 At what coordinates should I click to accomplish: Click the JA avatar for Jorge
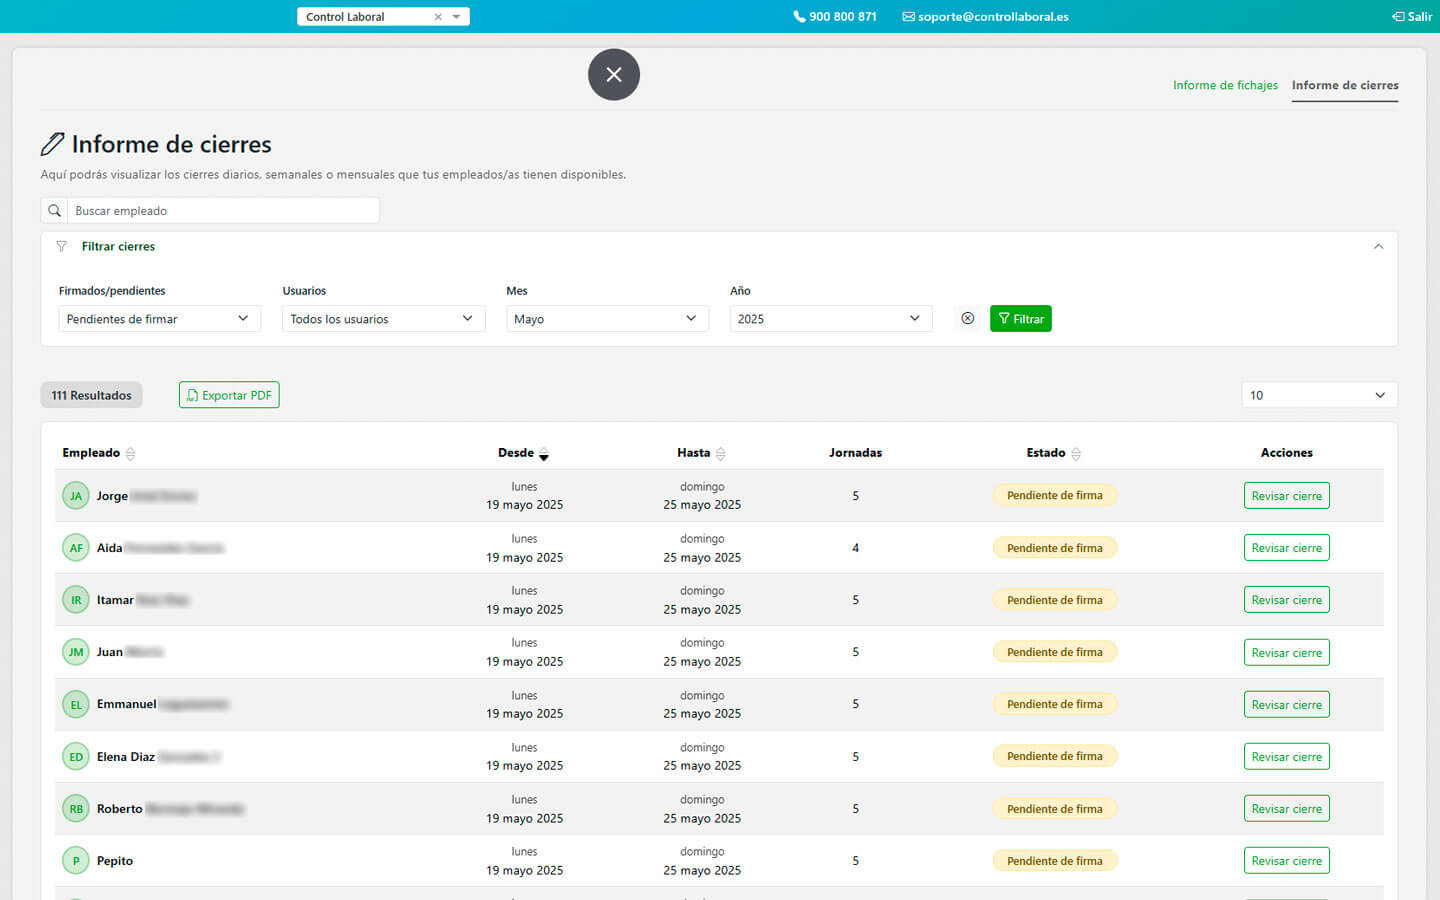(x=76, y=496)
